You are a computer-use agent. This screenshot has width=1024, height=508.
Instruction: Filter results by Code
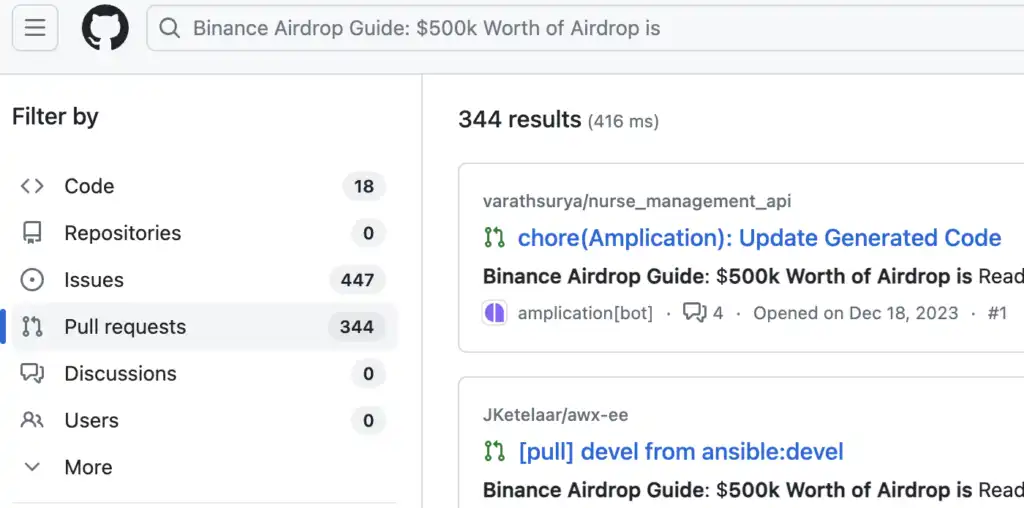(x=204, y=186)
